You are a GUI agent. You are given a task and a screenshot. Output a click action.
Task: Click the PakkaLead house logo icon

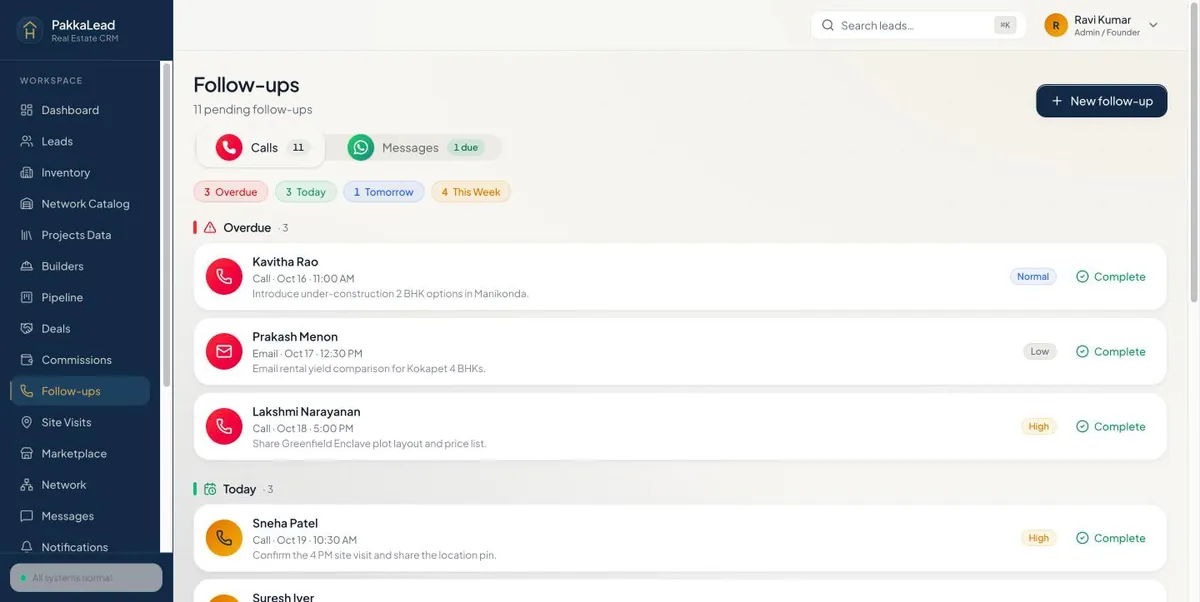tap(30, 30)
